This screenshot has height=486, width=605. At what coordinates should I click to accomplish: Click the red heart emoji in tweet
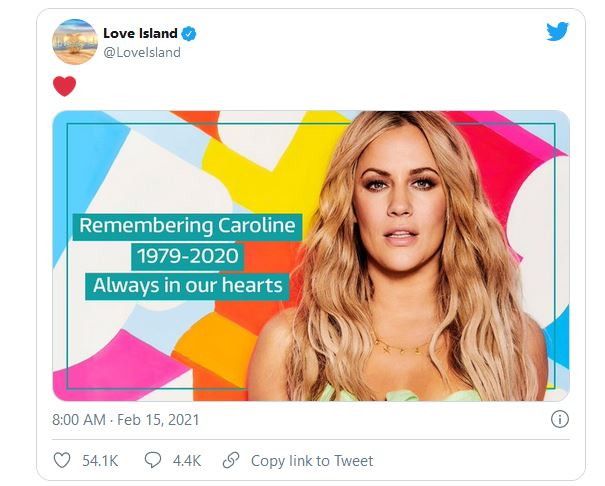tap(65, 86)
